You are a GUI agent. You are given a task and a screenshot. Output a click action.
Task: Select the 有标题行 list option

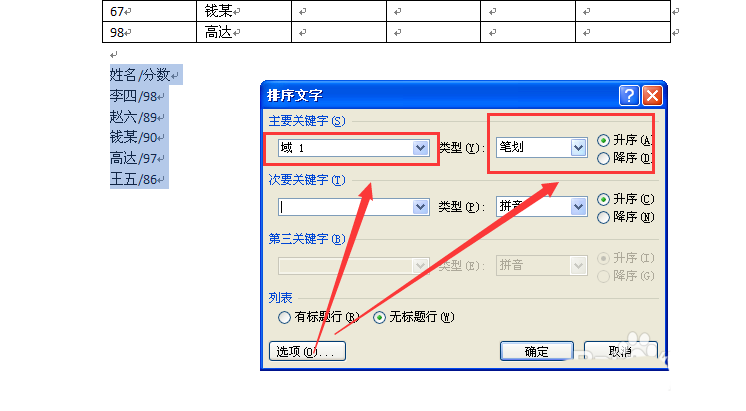[285, 317]
